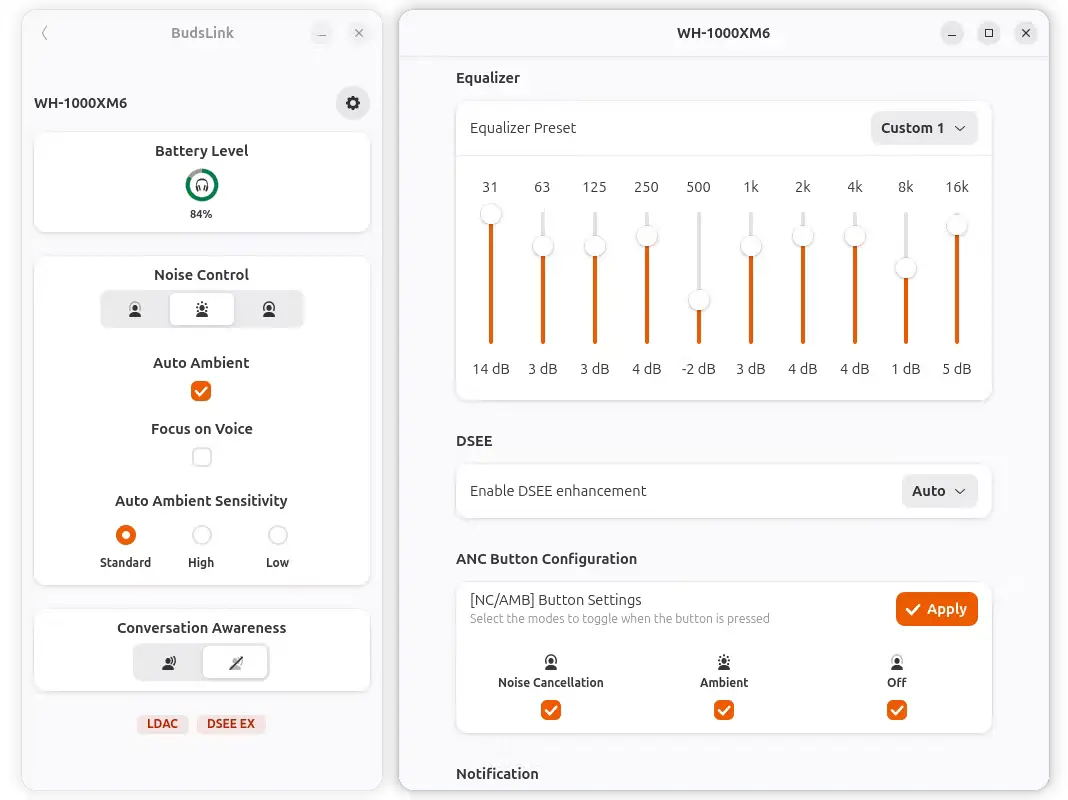The width and height of the screenshot is (1068, 800).
Task: Go back in the BudsLink window
Action: [x=44, y=33]
